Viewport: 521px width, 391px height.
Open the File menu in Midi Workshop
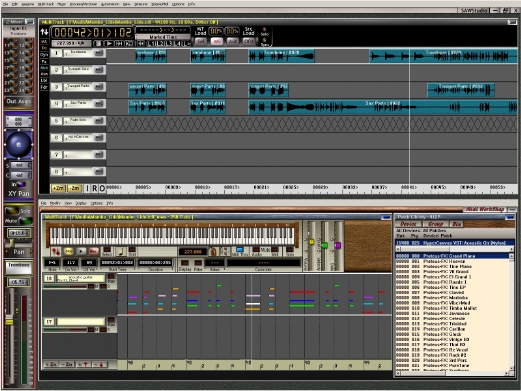pos(43,203)
